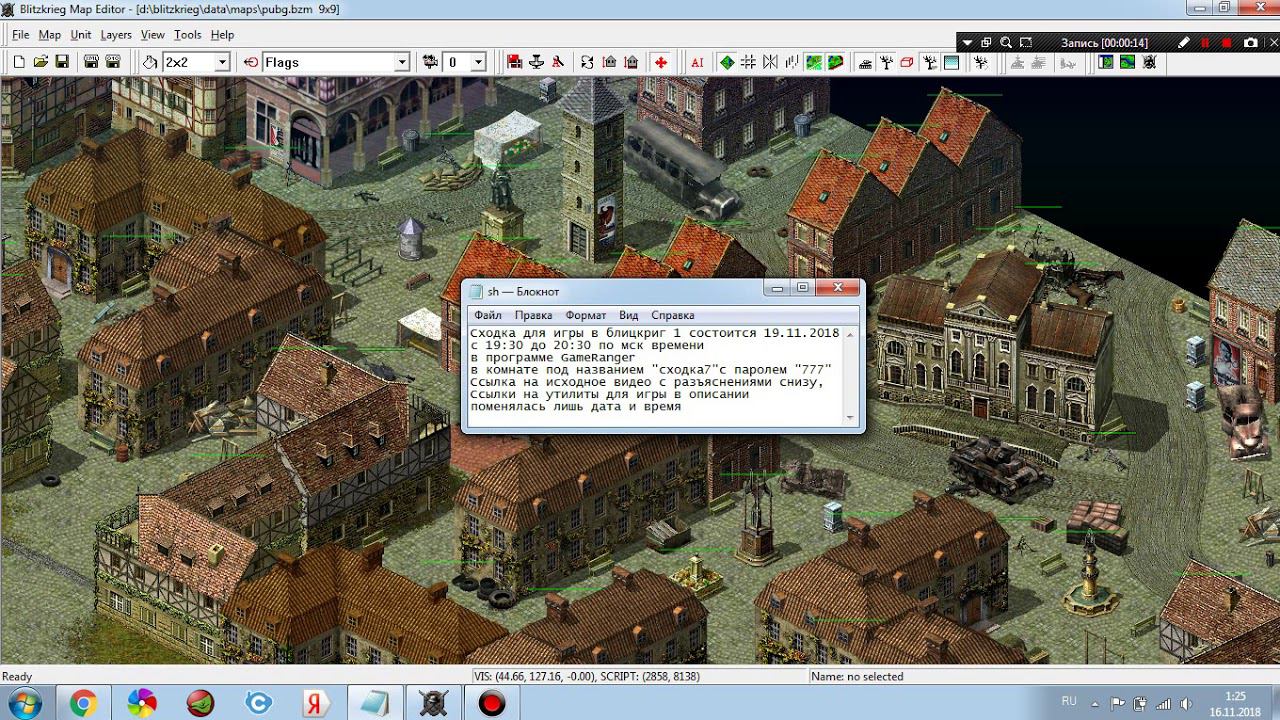This screenshot has width=1280, height=720.
Task: Click Notepad scrollbar down arrow
Action: (851, 418)
